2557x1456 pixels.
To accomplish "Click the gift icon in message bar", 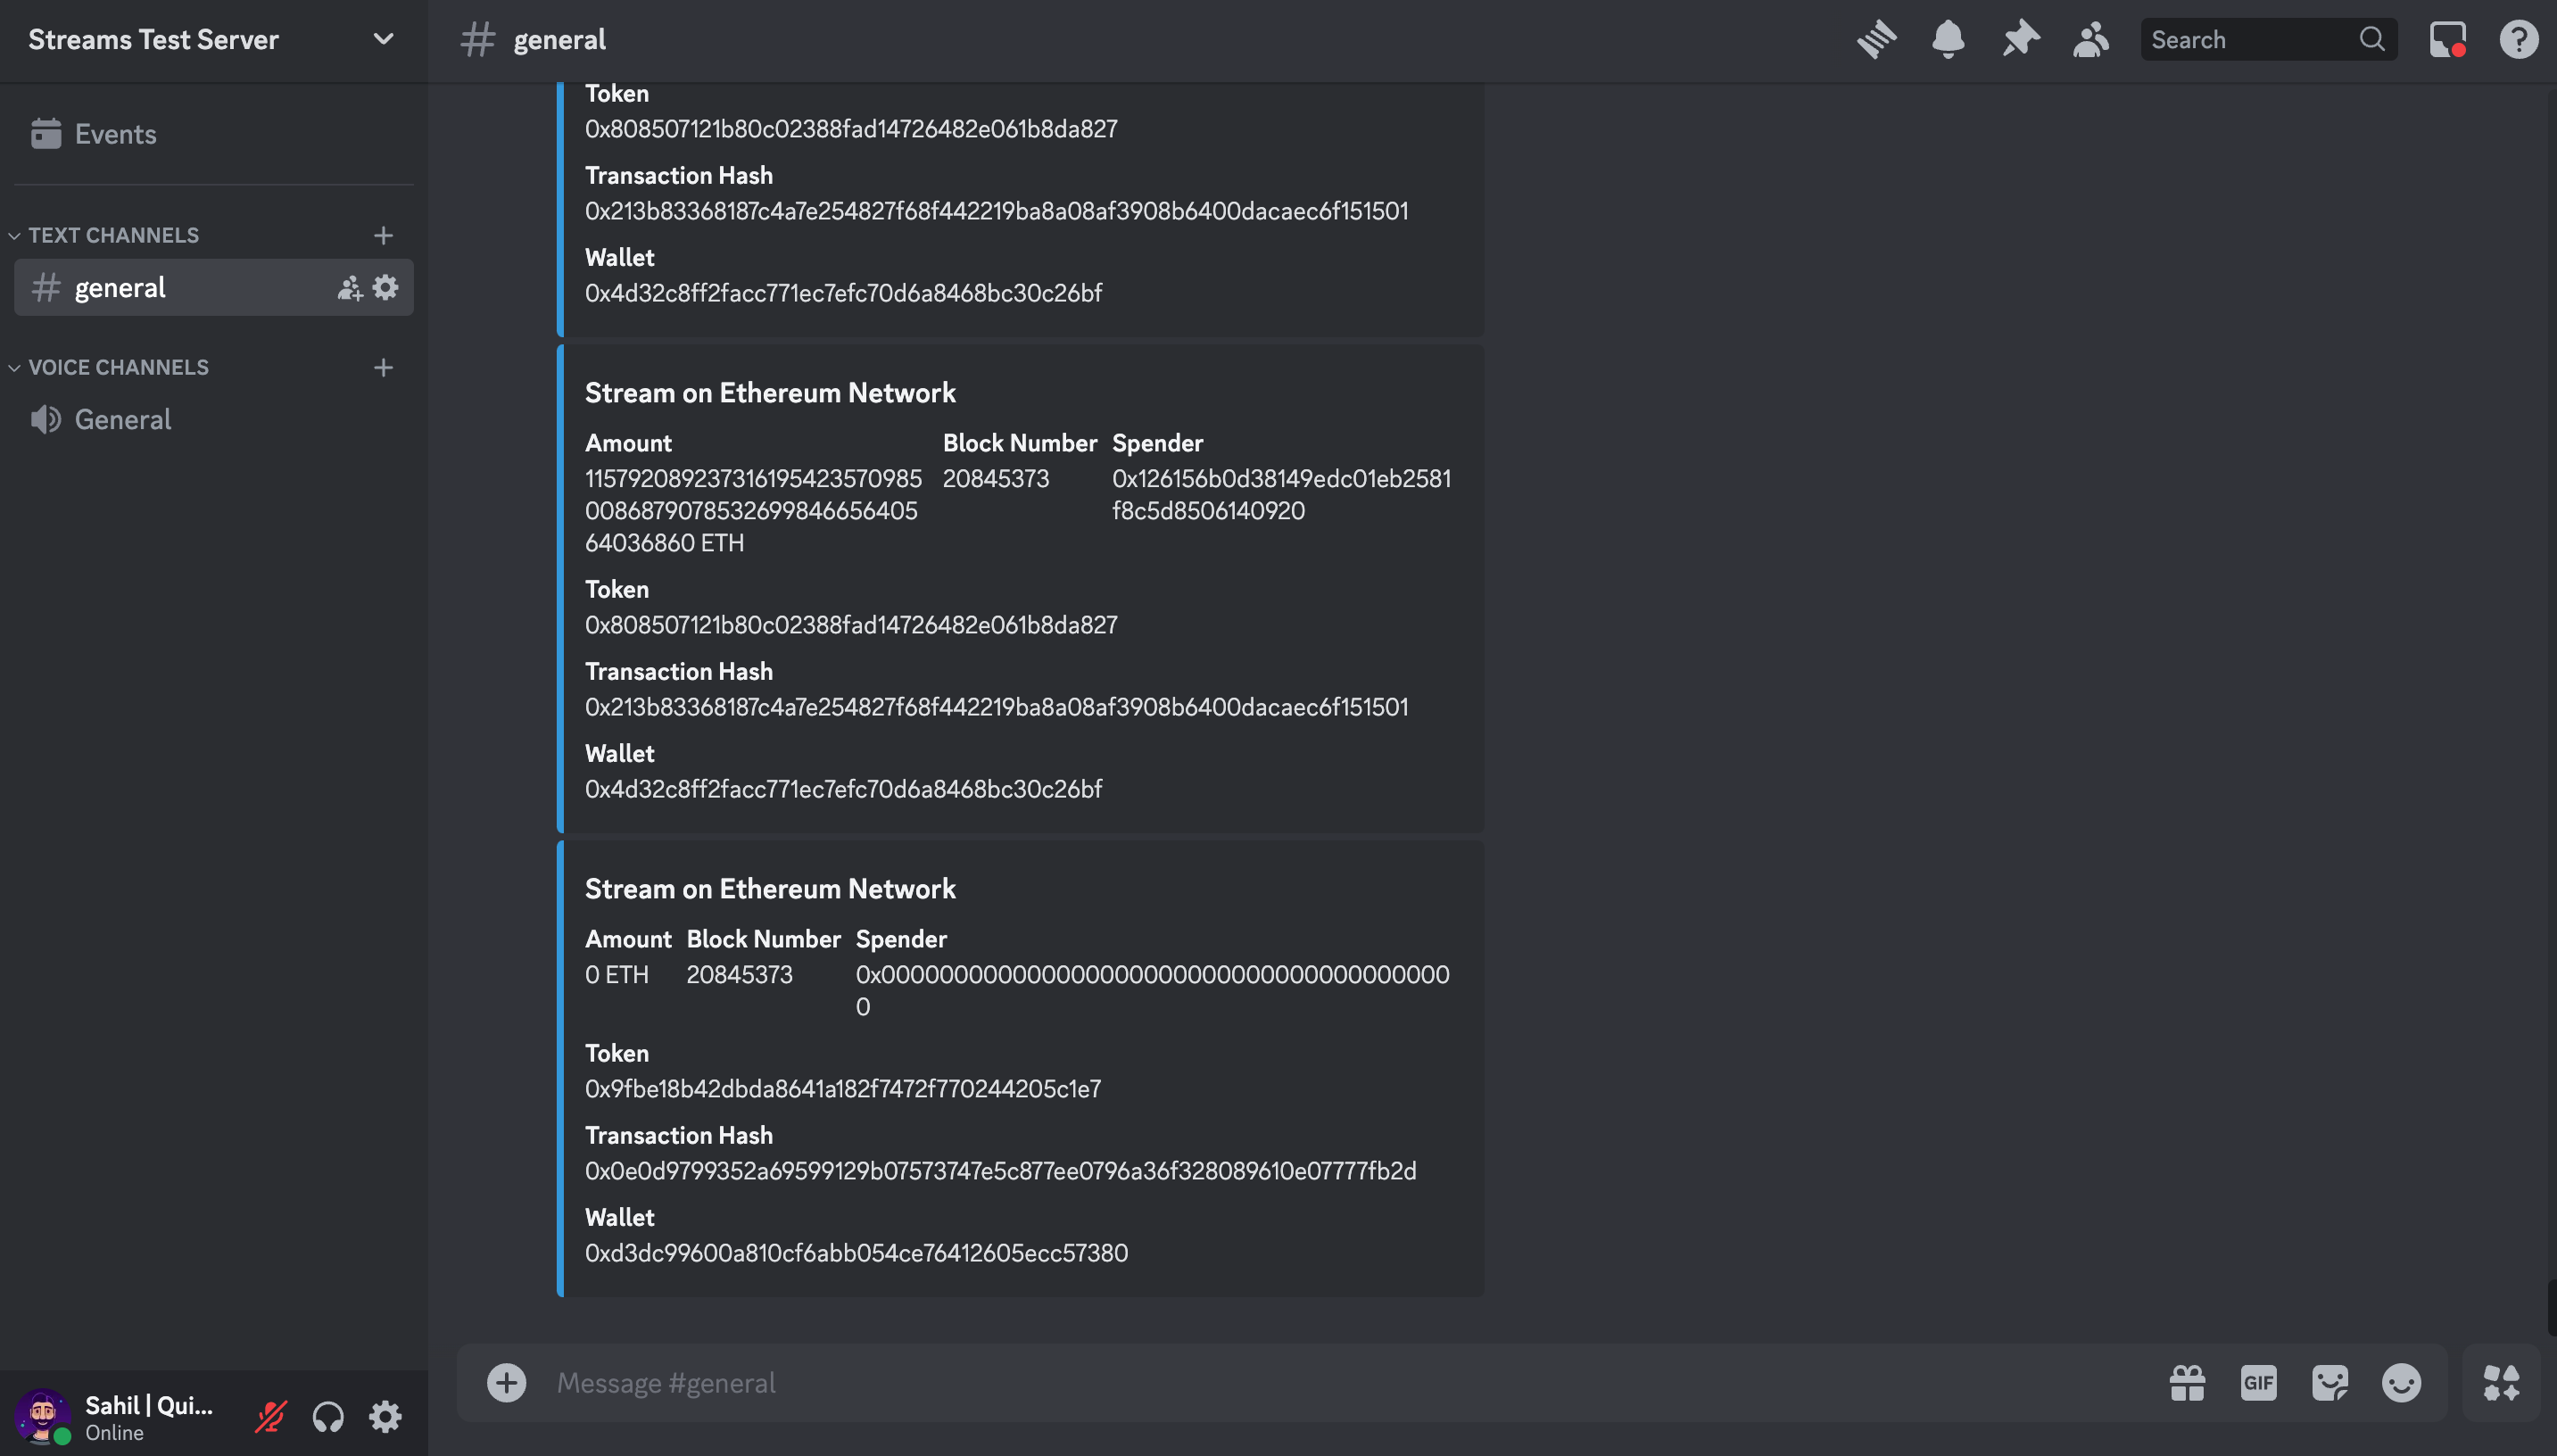I will pyautogui.click(x=2187, y=1382).
